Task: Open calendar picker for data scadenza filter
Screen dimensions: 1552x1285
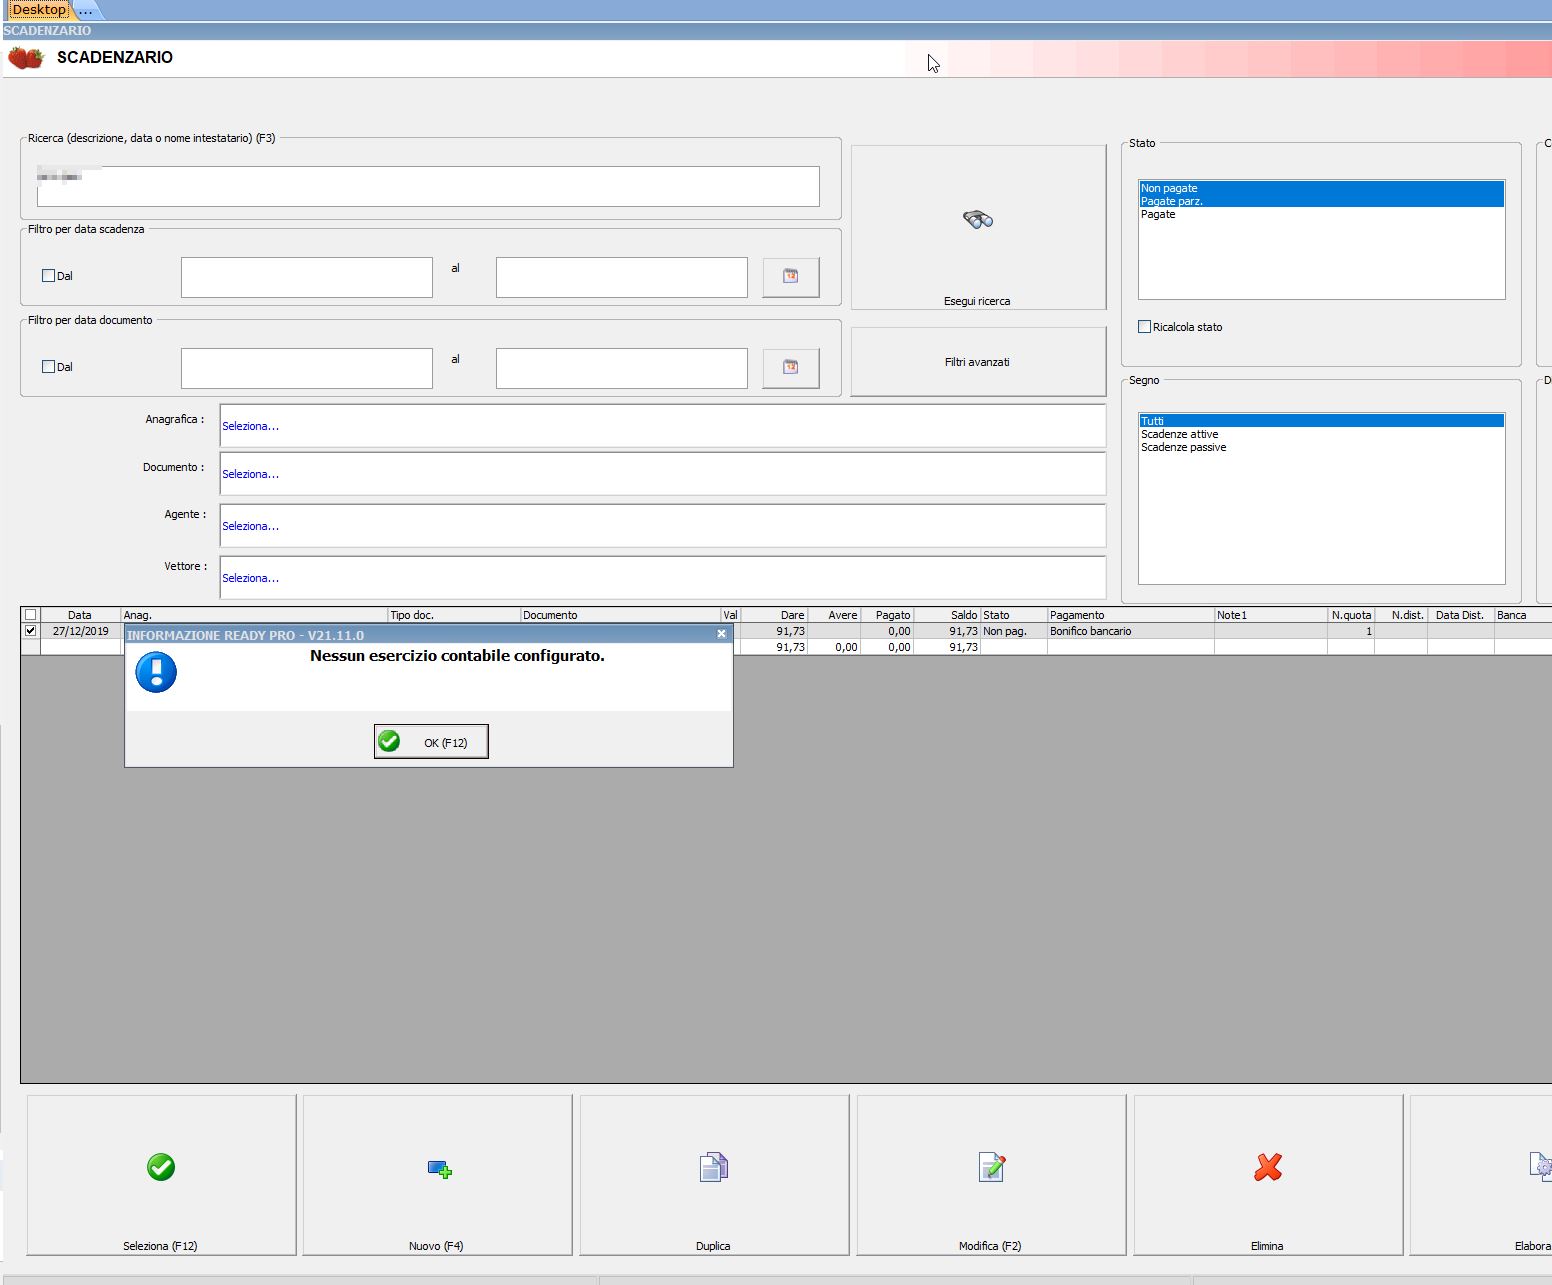Action: [790, 277]
